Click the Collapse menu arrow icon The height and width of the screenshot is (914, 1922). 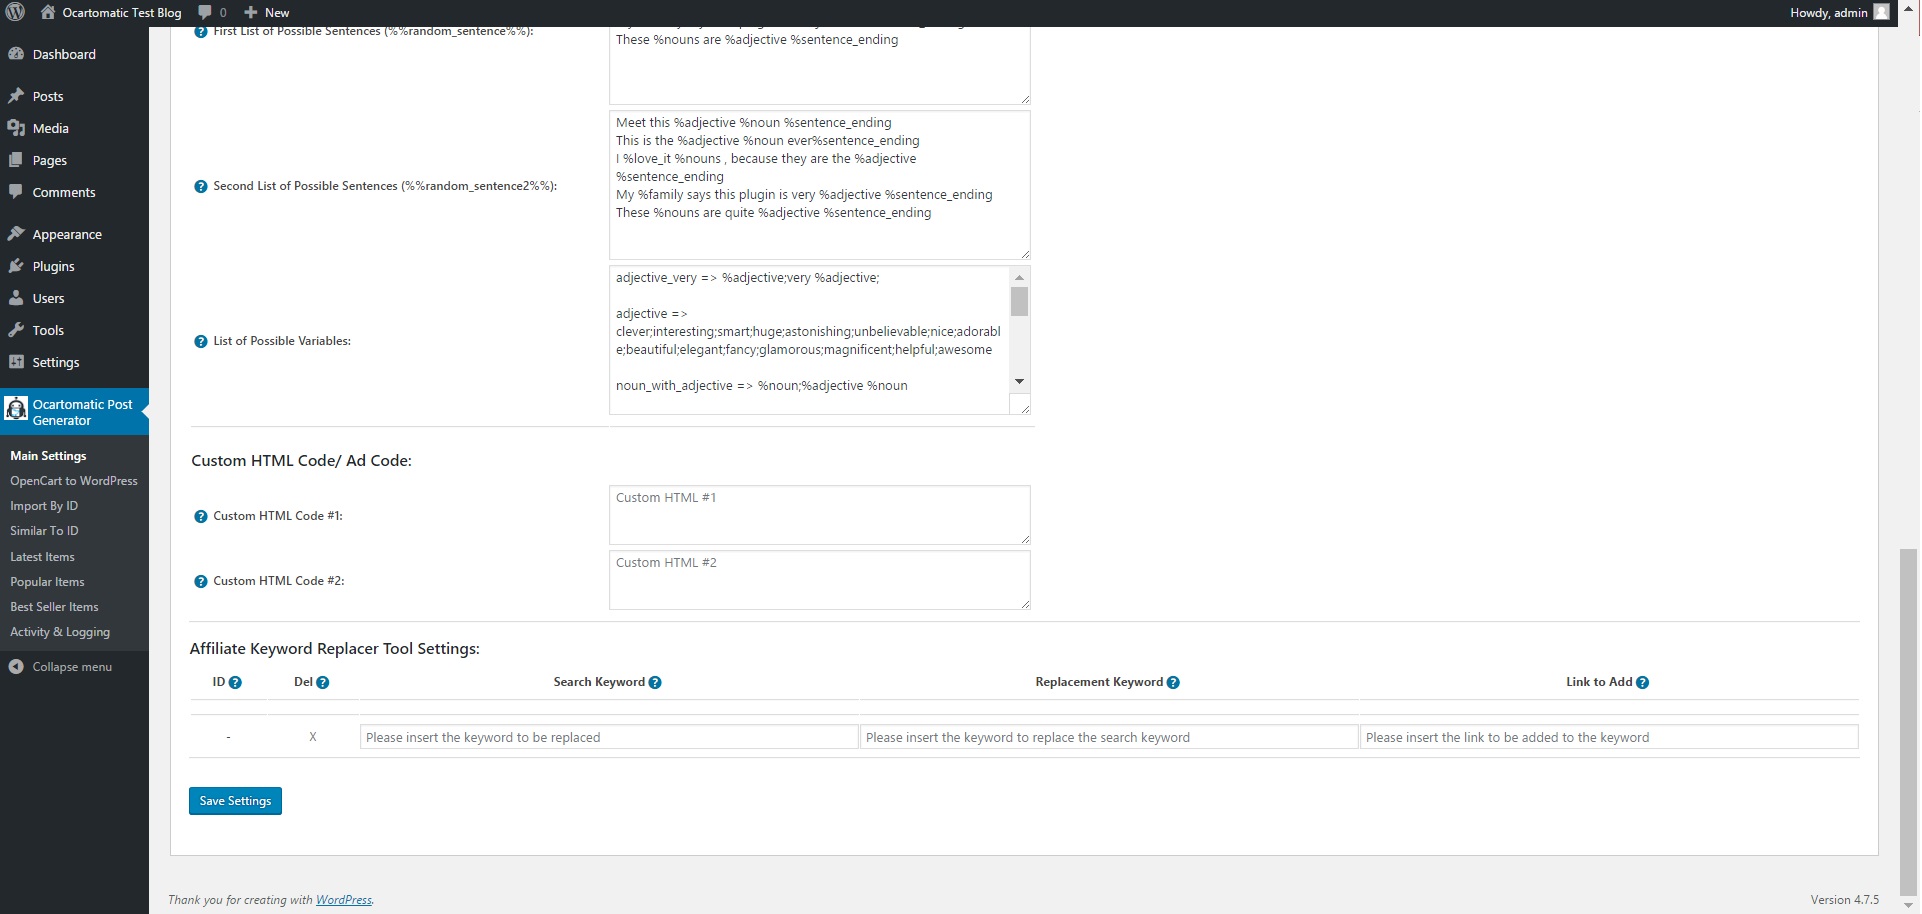pyautogui.click(x=16, y=667)
